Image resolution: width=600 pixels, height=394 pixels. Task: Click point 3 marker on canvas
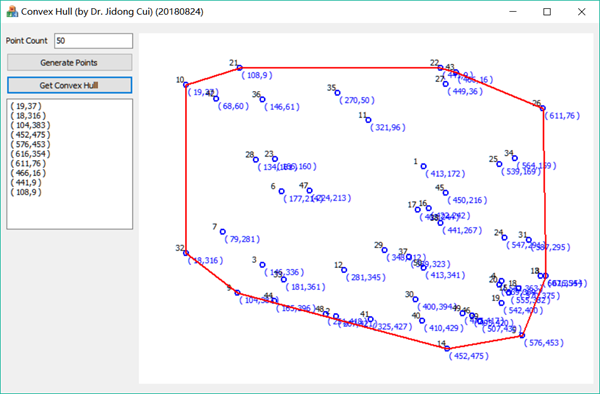(262, 265)
